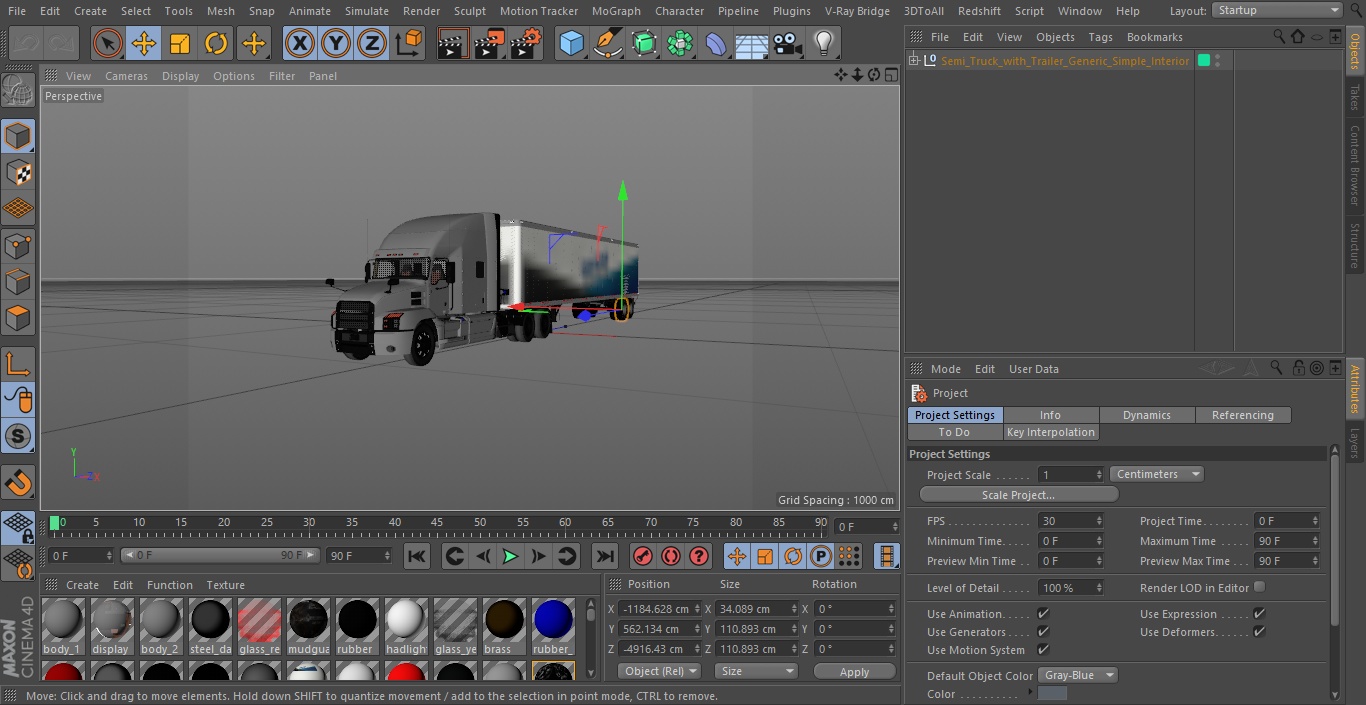Select Polygons mode cube icon
The height and width of the screenshot is (705, 1366).
[x=18, y=318]
